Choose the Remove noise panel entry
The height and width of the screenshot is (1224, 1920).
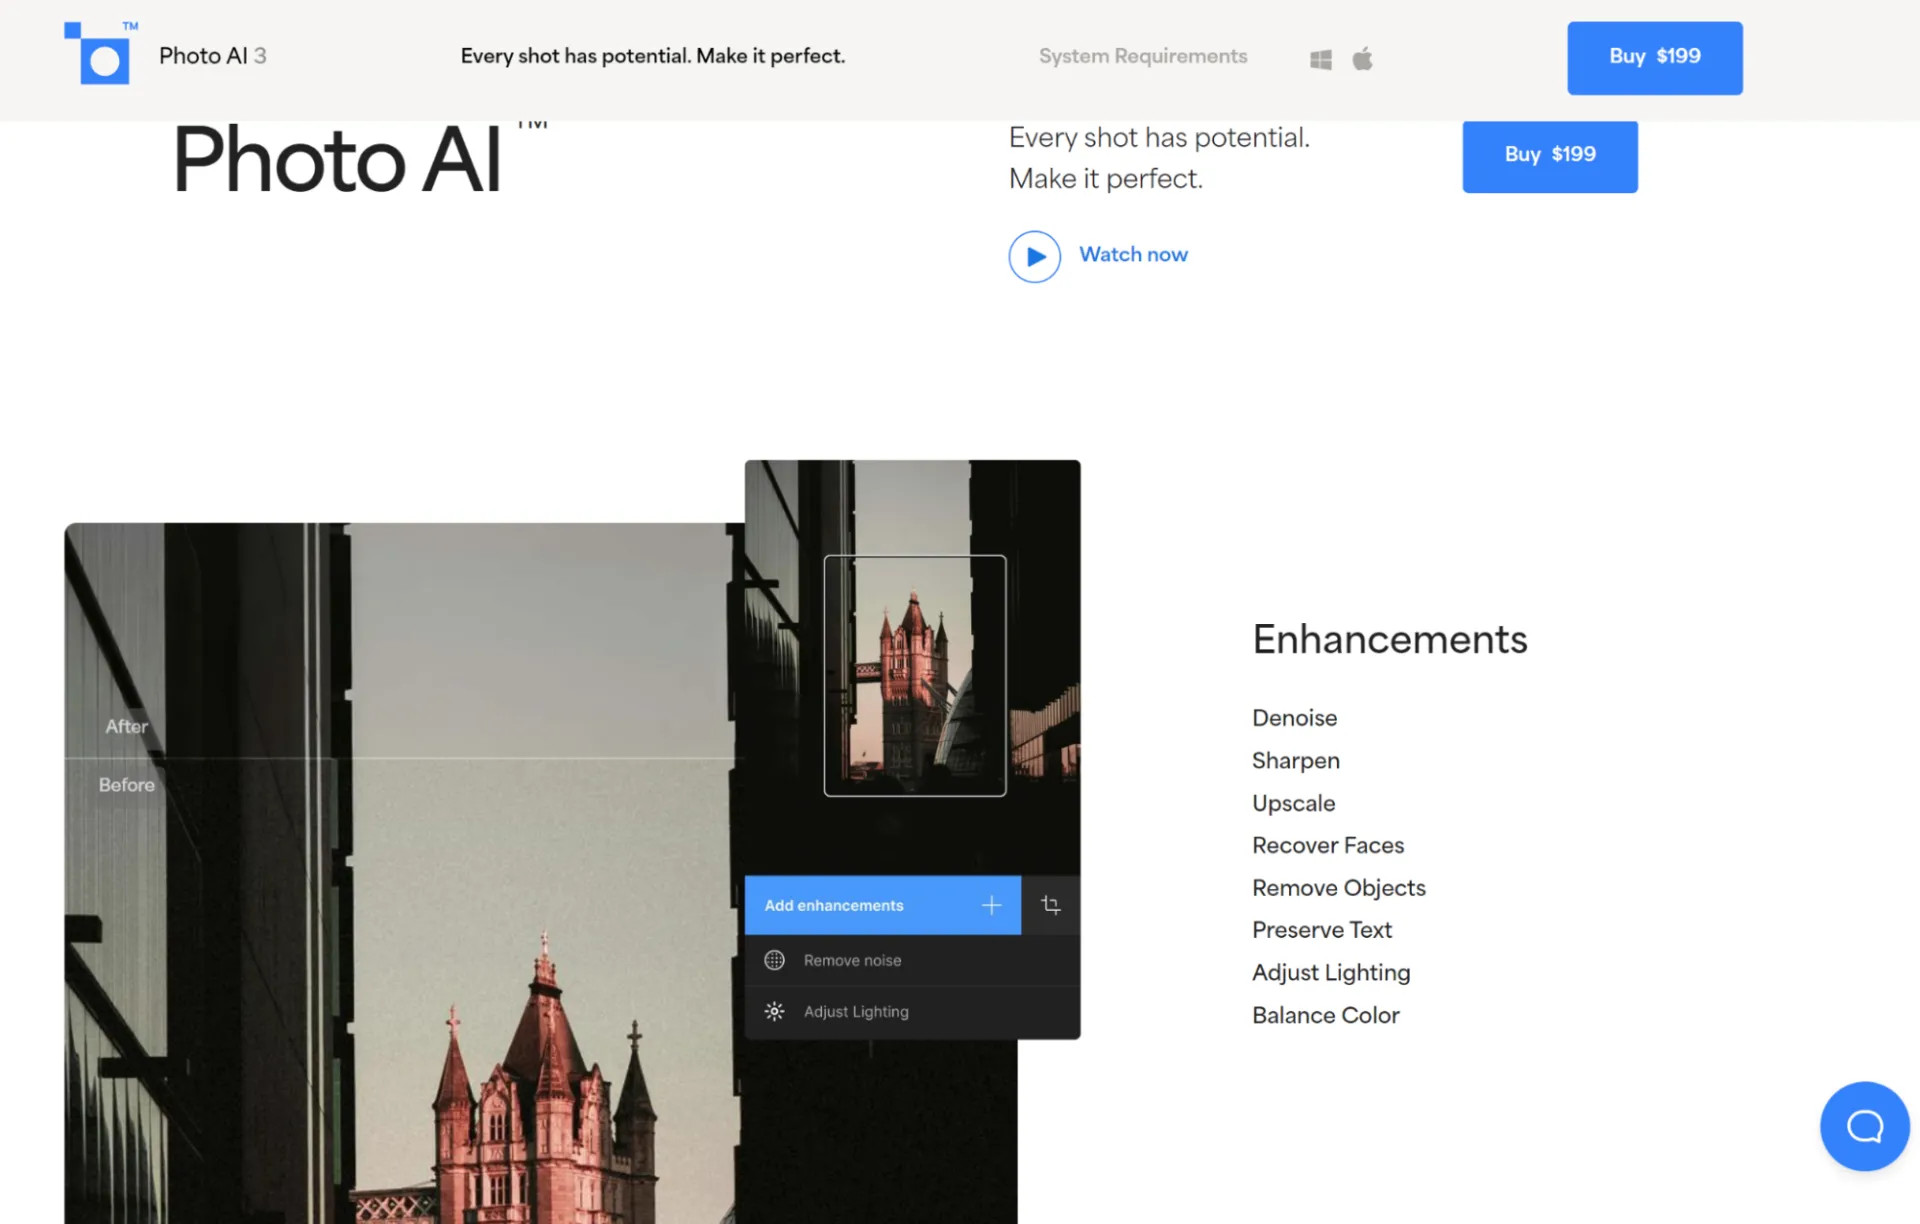coord(912,960)
